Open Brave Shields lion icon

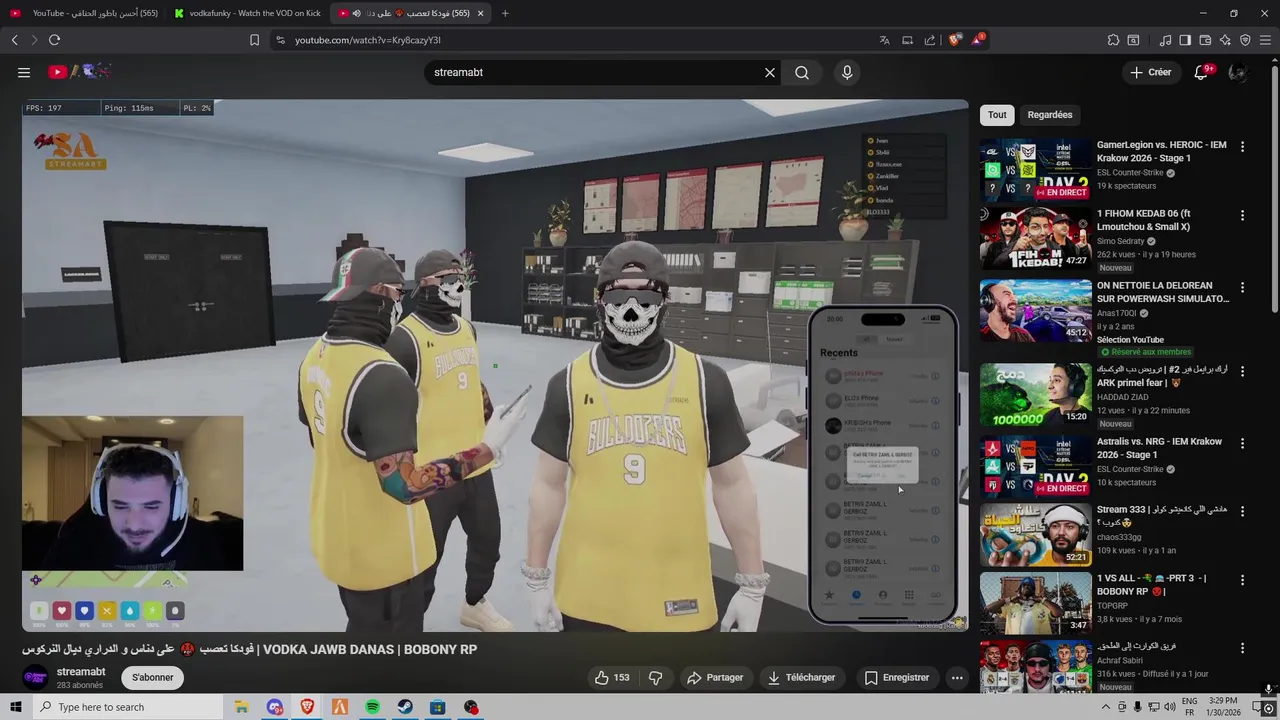point(954,40)
